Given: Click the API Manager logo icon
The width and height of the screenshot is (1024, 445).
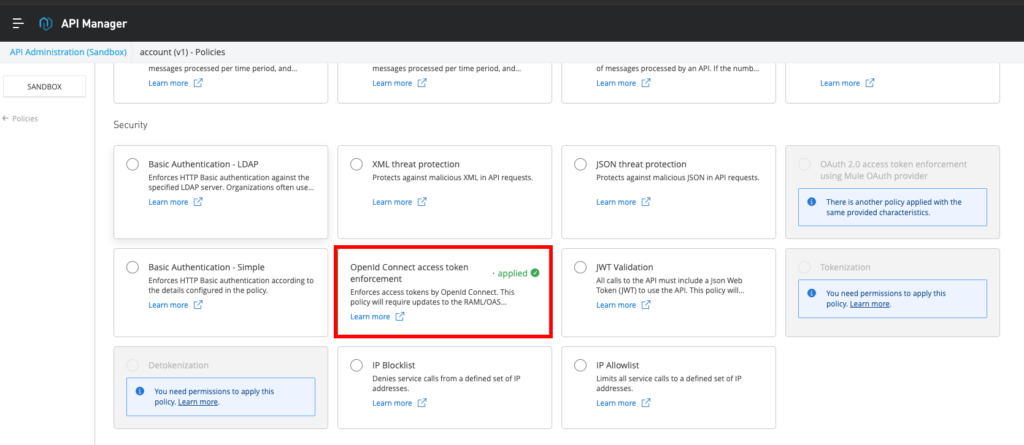Looking at the screenshot, I should [46, 23].
